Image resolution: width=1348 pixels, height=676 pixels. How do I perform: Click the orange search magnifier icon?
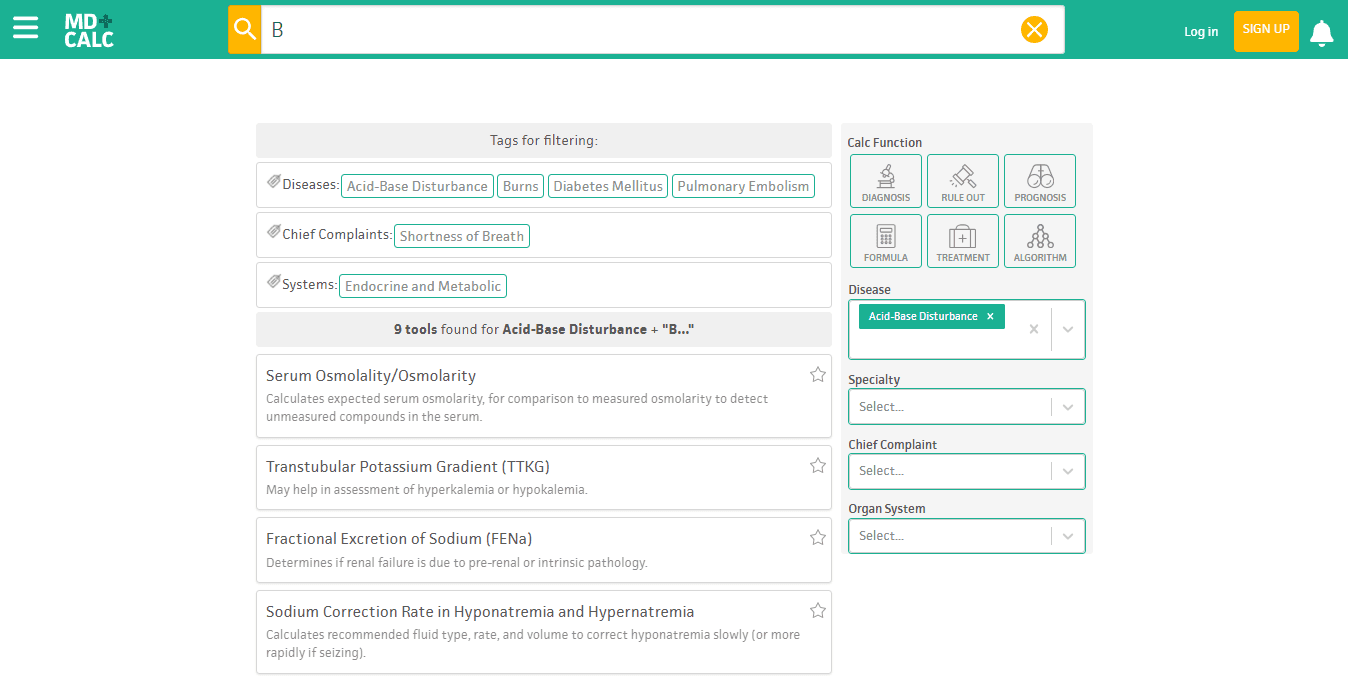click(x=245, y=29)
